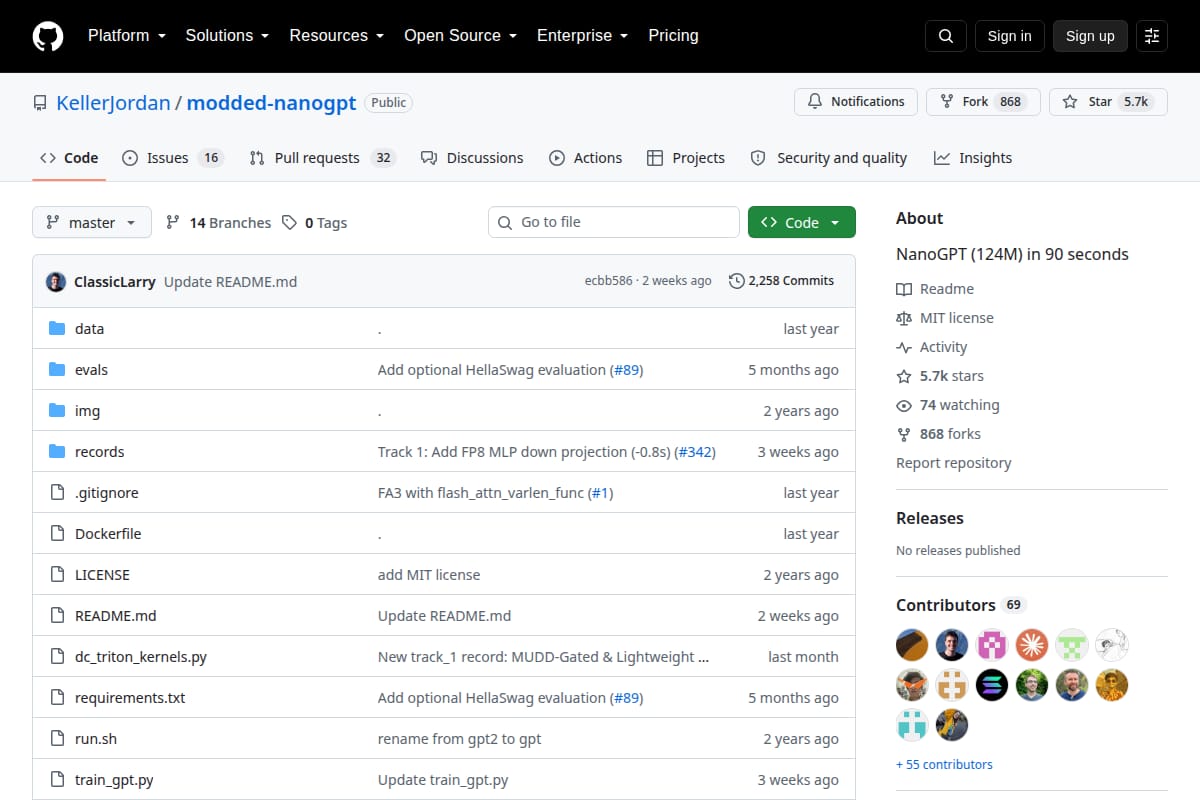
Task: Open the GitHub homepage logo
Action: coord(48,36)
